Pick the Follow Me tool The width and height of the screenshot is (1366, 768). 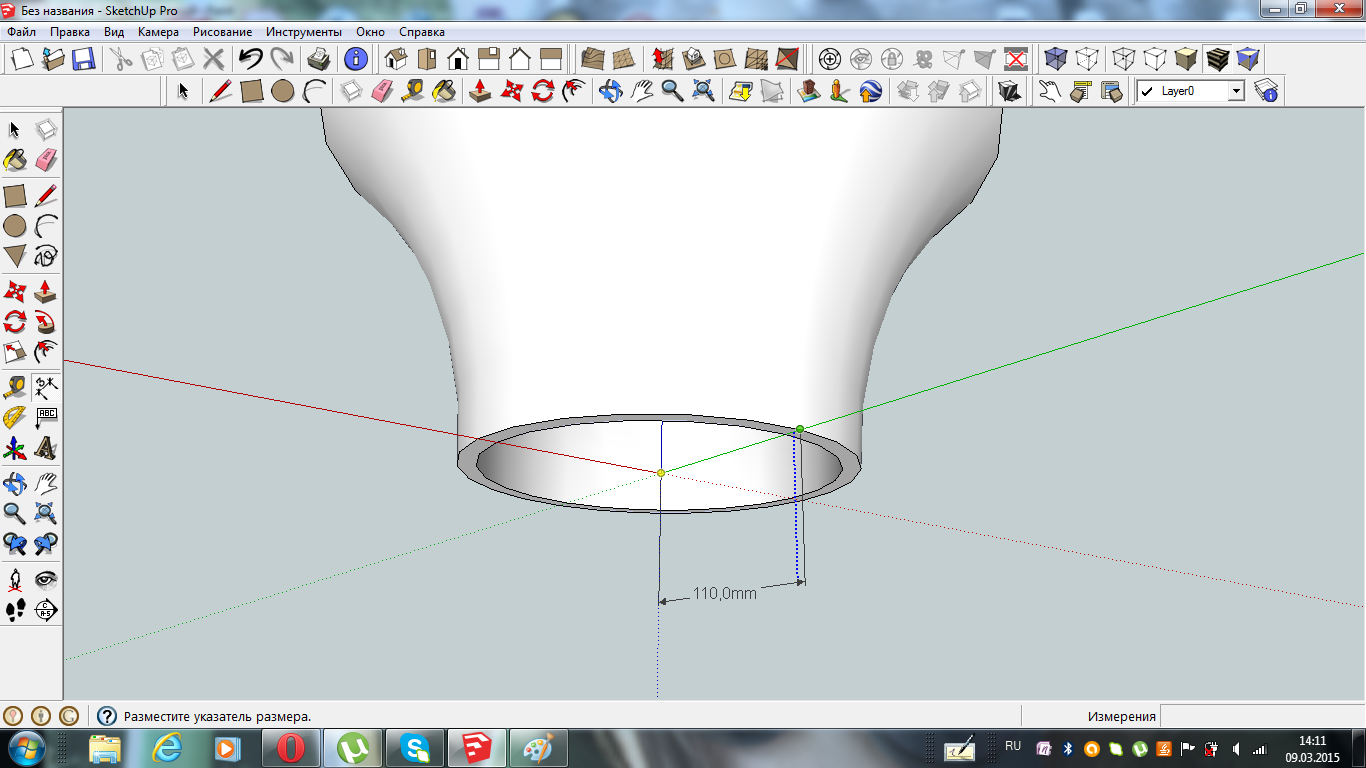coord(45,322)
